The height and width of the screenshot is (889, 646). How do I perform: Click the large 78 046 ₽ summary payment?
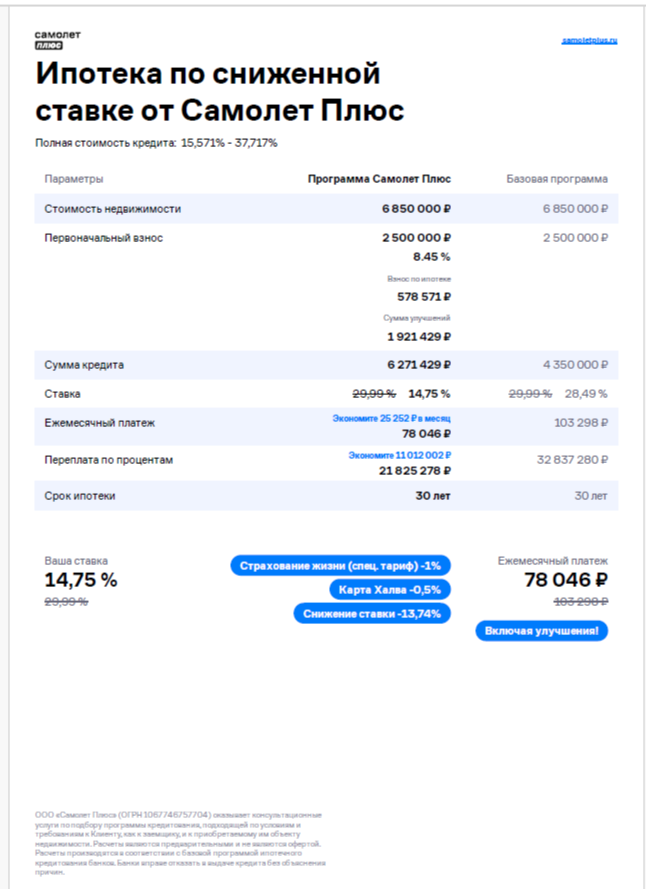(x=566, y=581)
